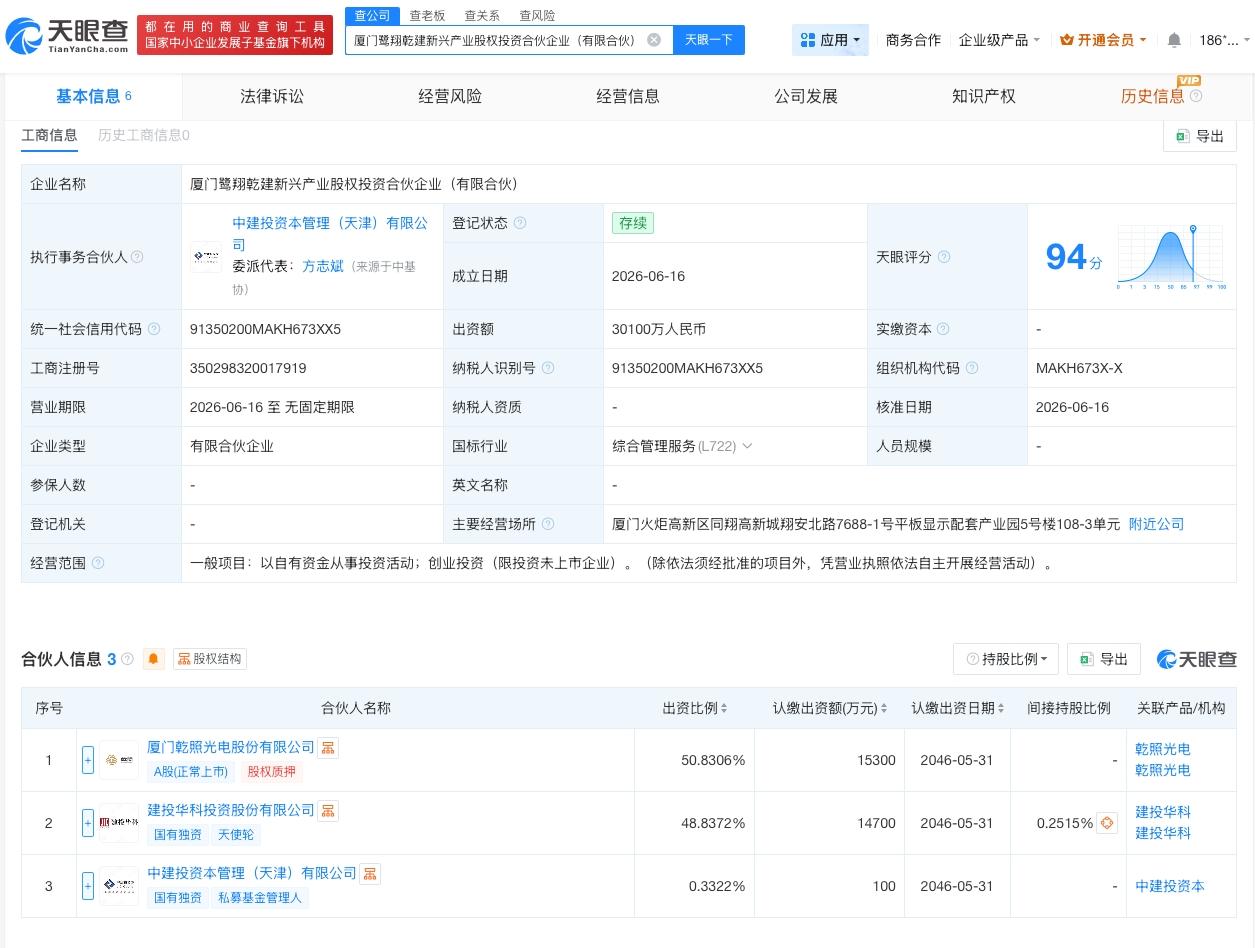
Task: Click the help icon beside 统一社会信用代码
Action: point(153,329)
